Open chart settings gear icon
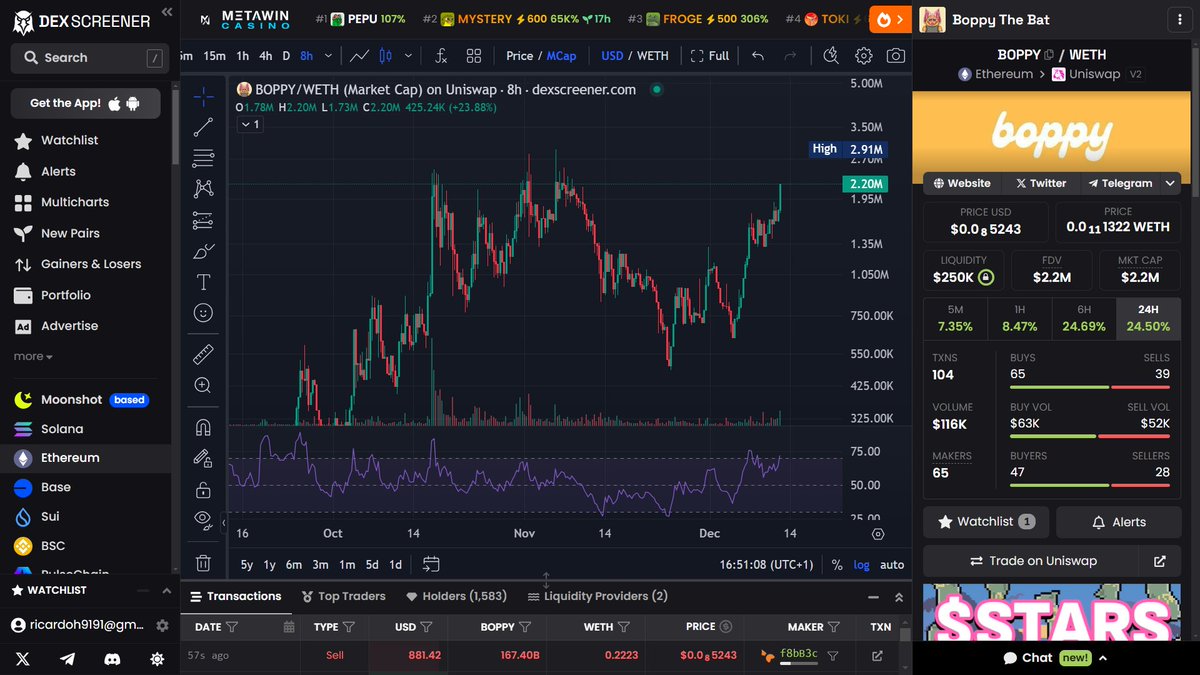 (864, 56)
